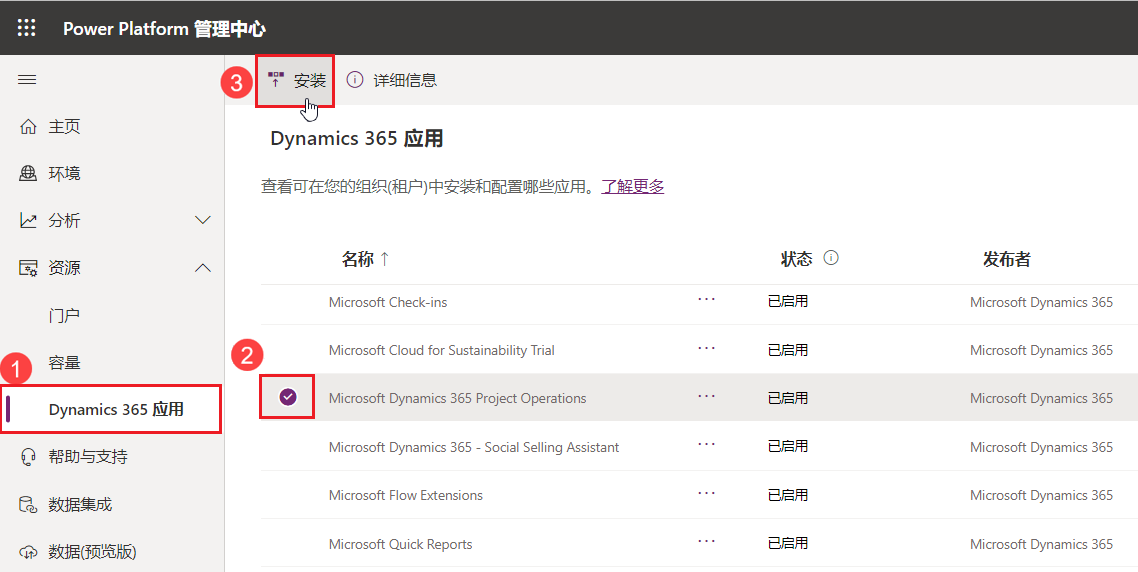Screen dimensions: 1138x572
Task: Click the Home house icon
Action: 28,127
